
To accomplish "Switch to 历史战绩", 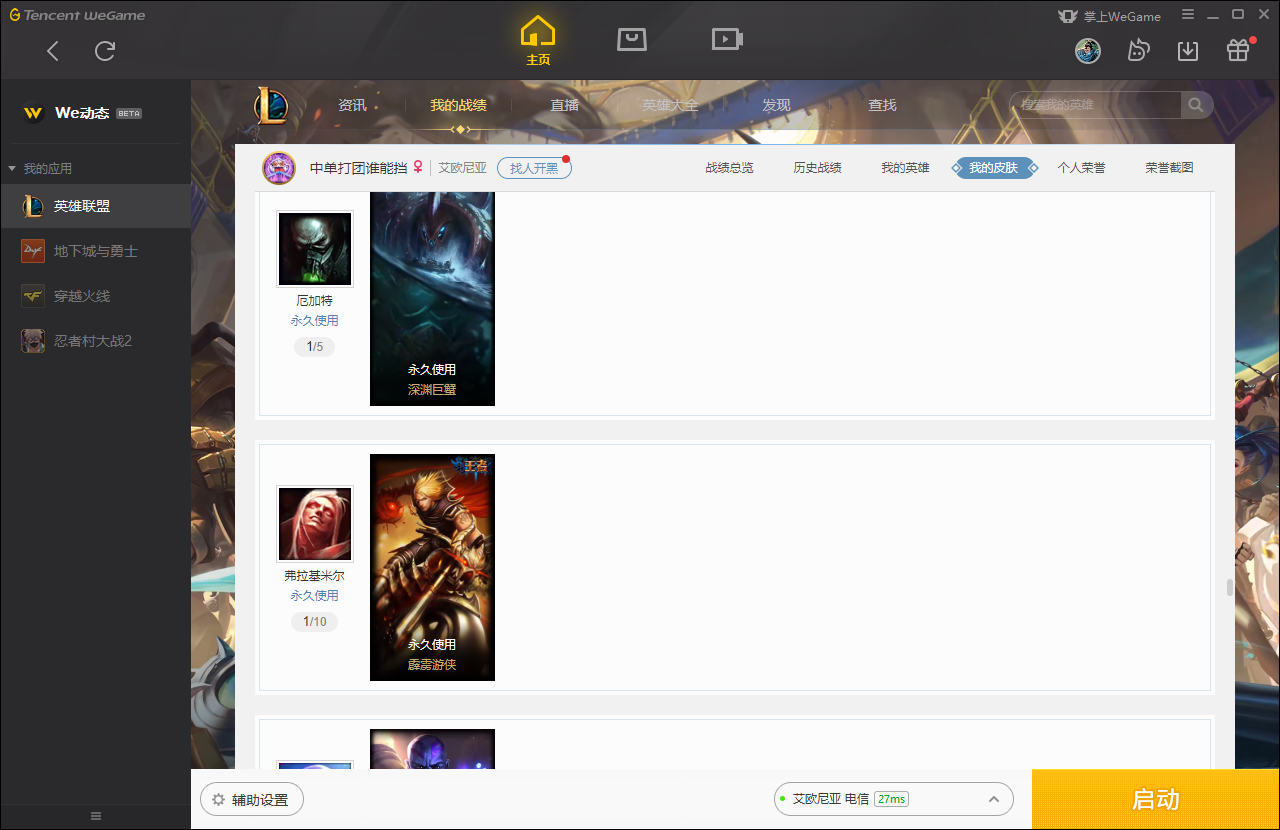I will click(x=817, y=168).
